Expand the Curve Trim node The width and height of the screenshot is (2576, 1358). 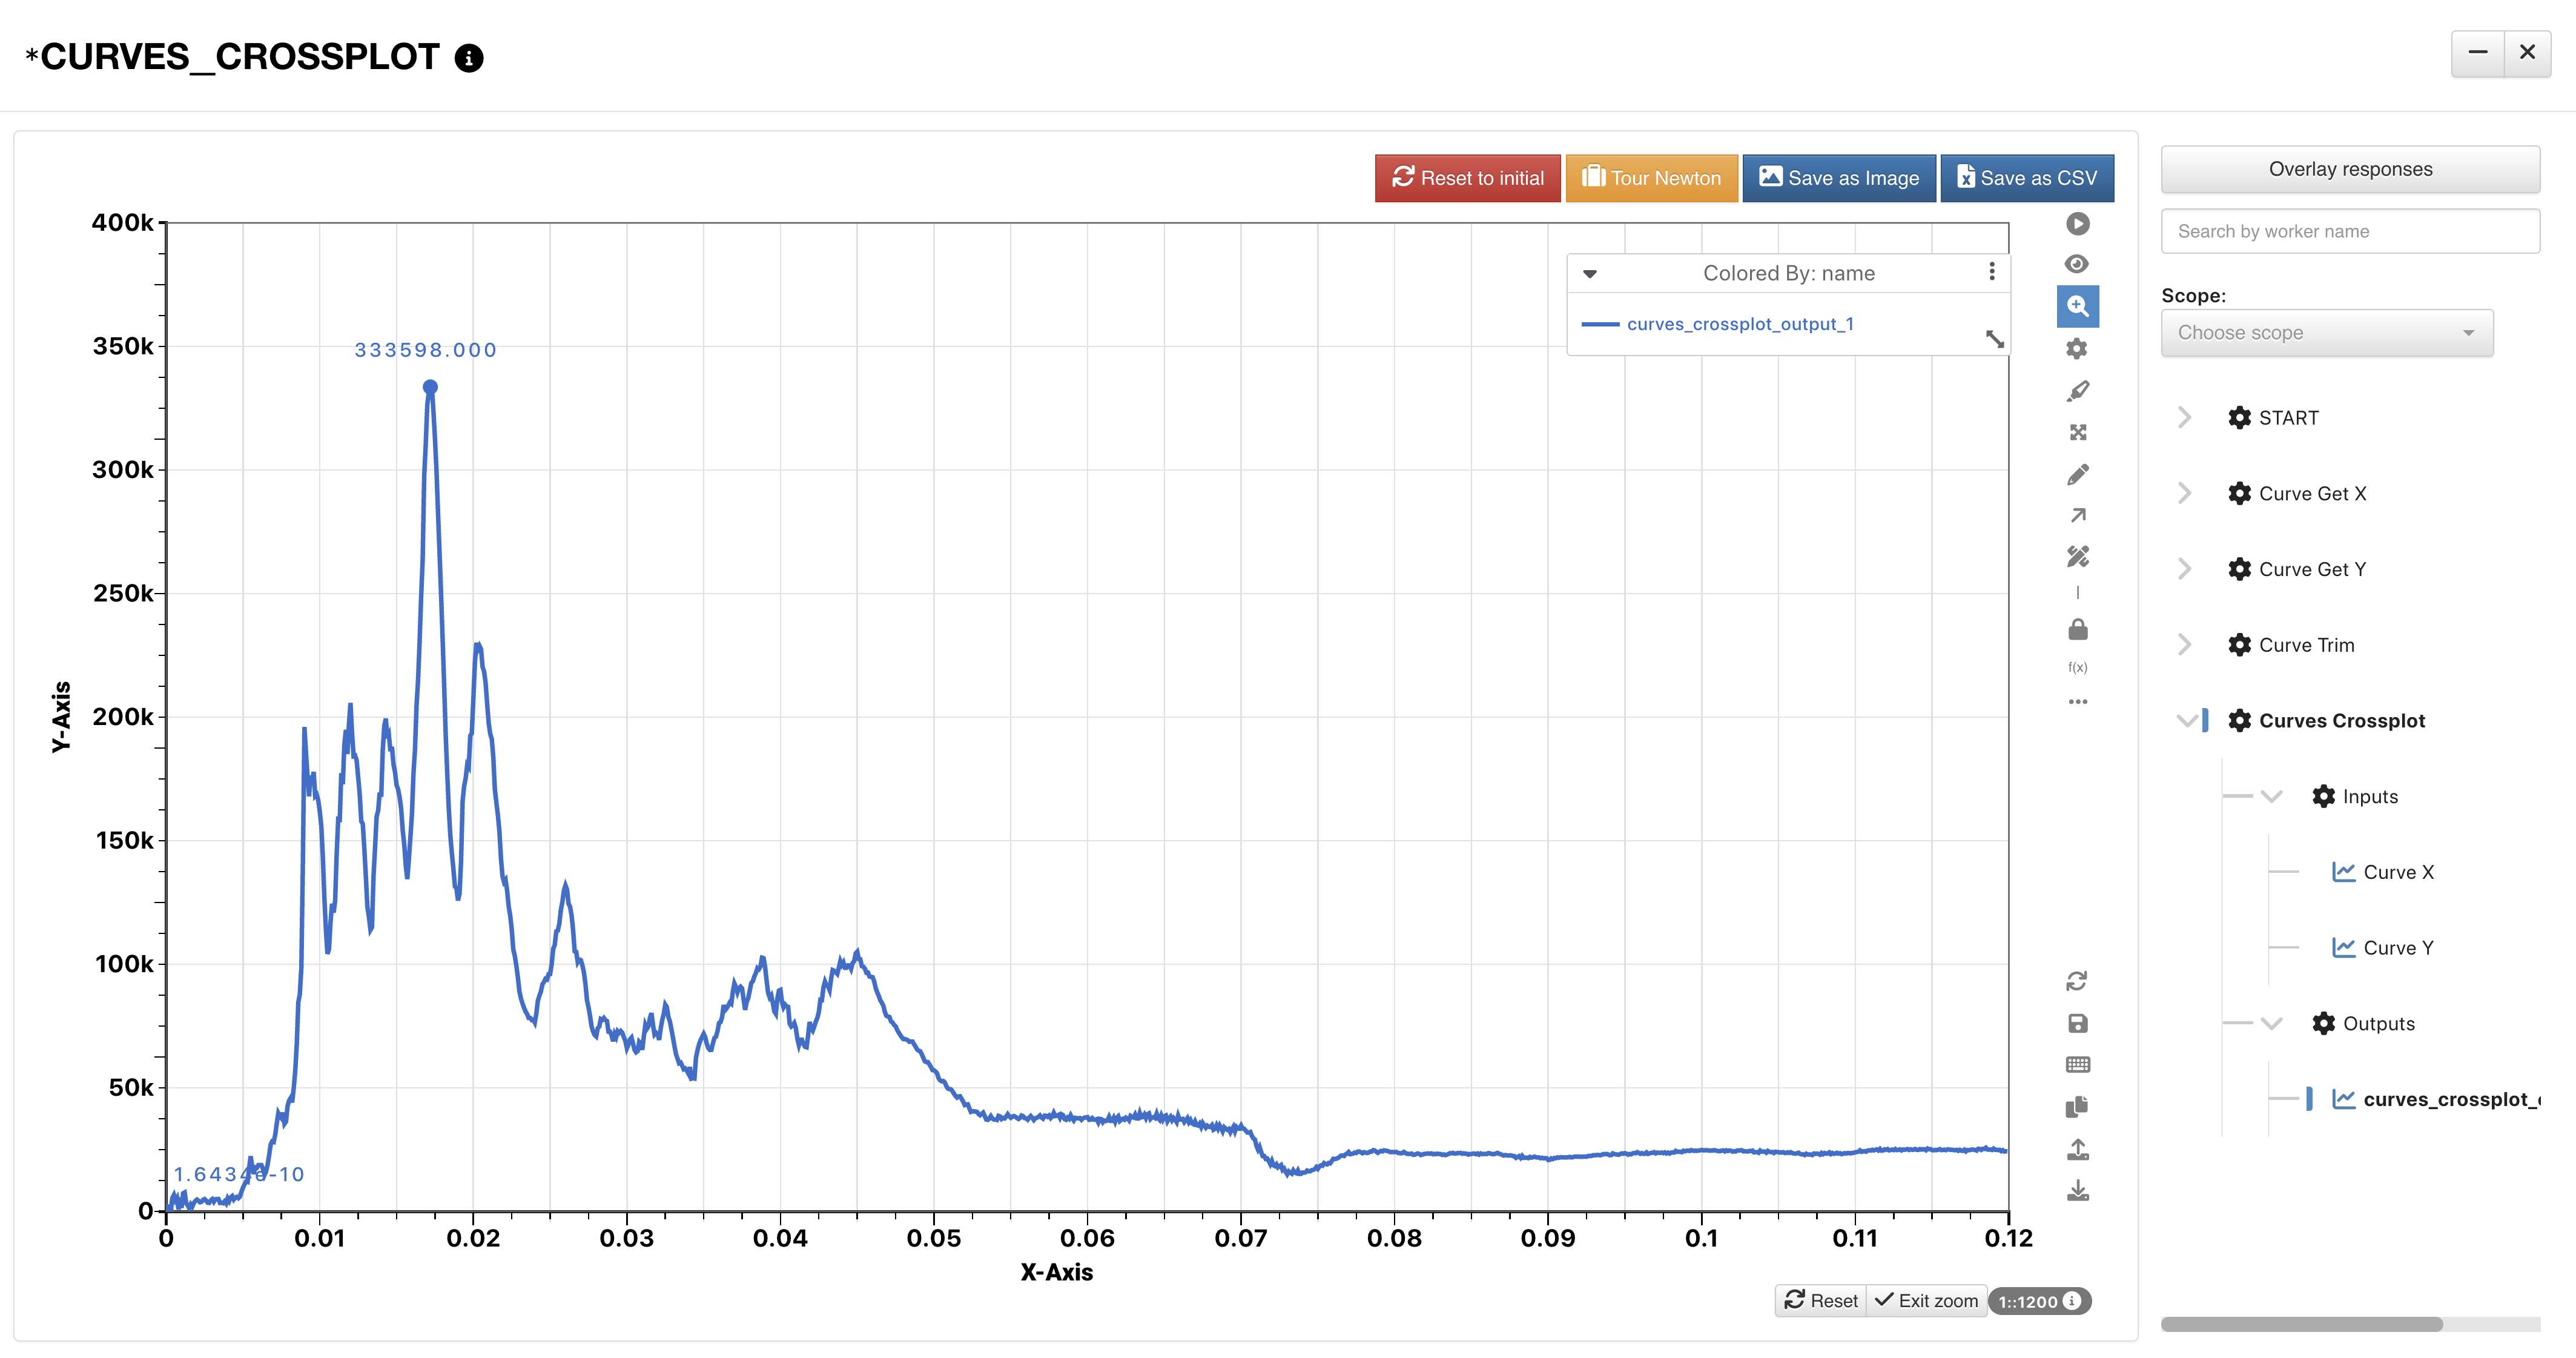(2184, 645)
